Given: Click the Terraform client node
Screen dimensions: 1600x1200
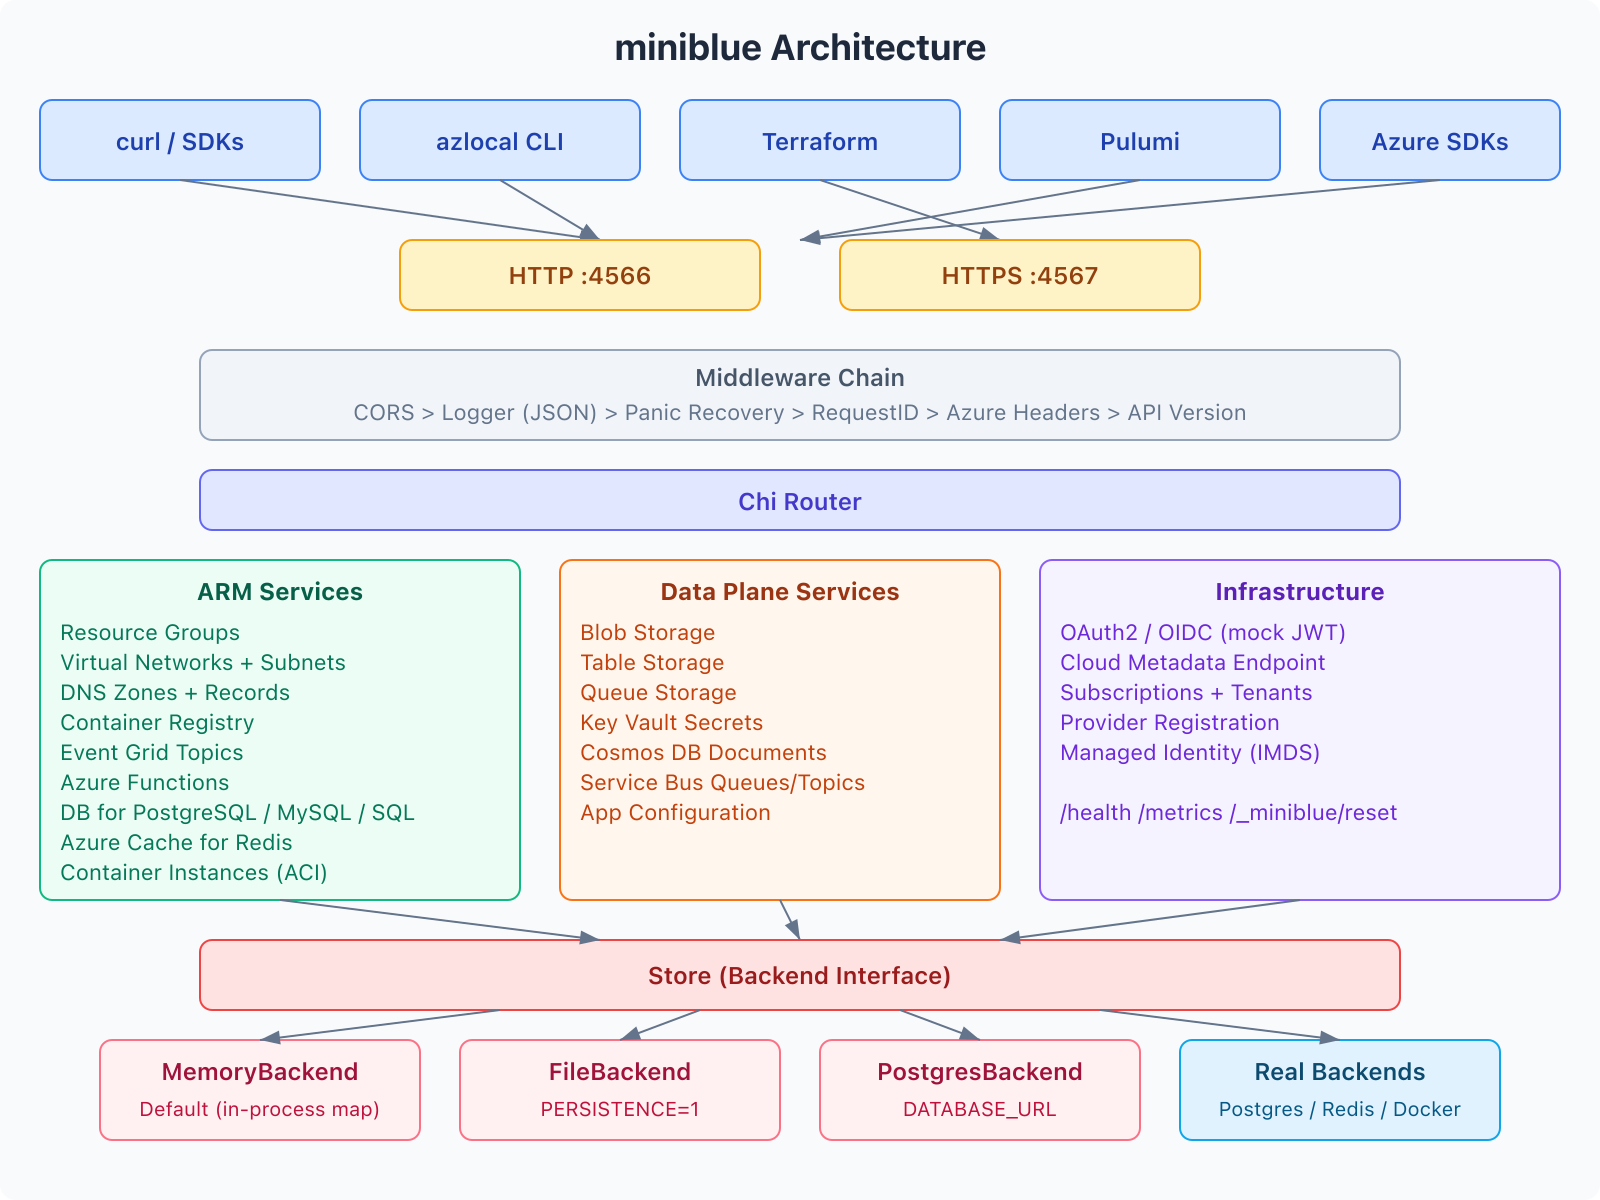Looking at the screenshot, I should [819, 141].
